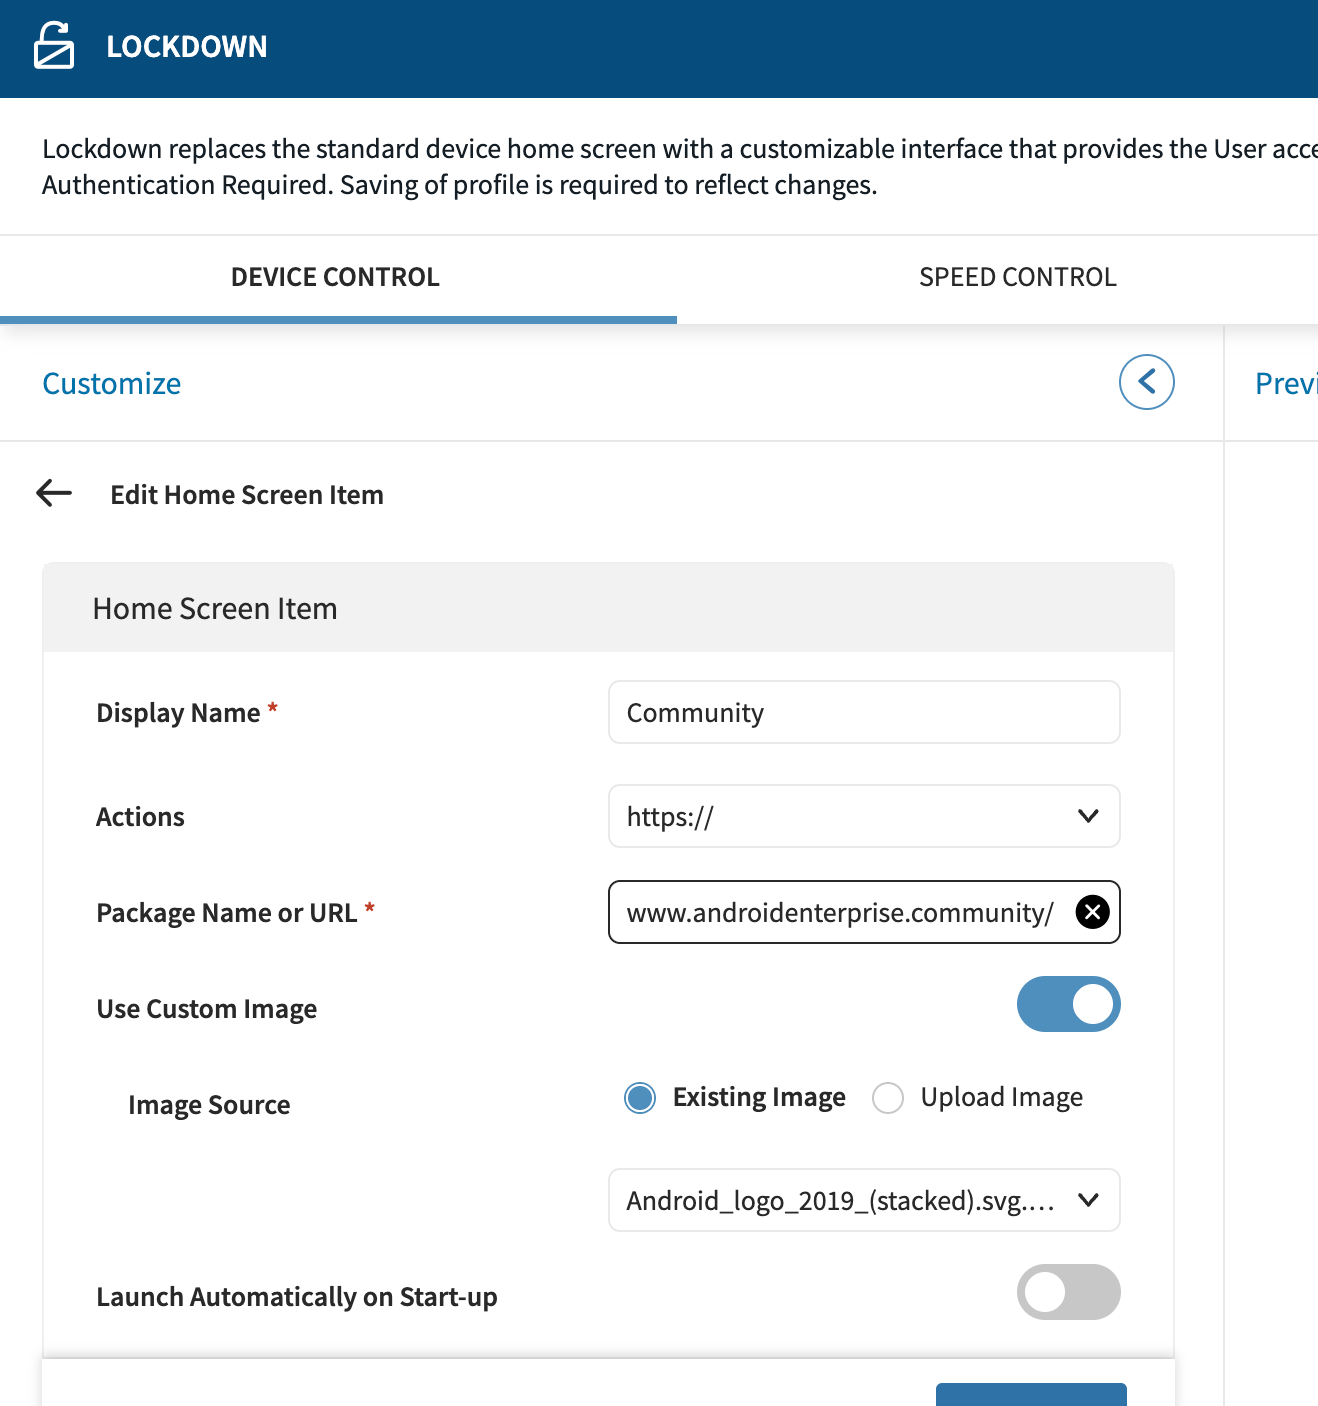The image size is (1318, 1406).
Task: Click the Edit Home Screen Item heading
Action: pyautogui.click(x=247, y=495)
